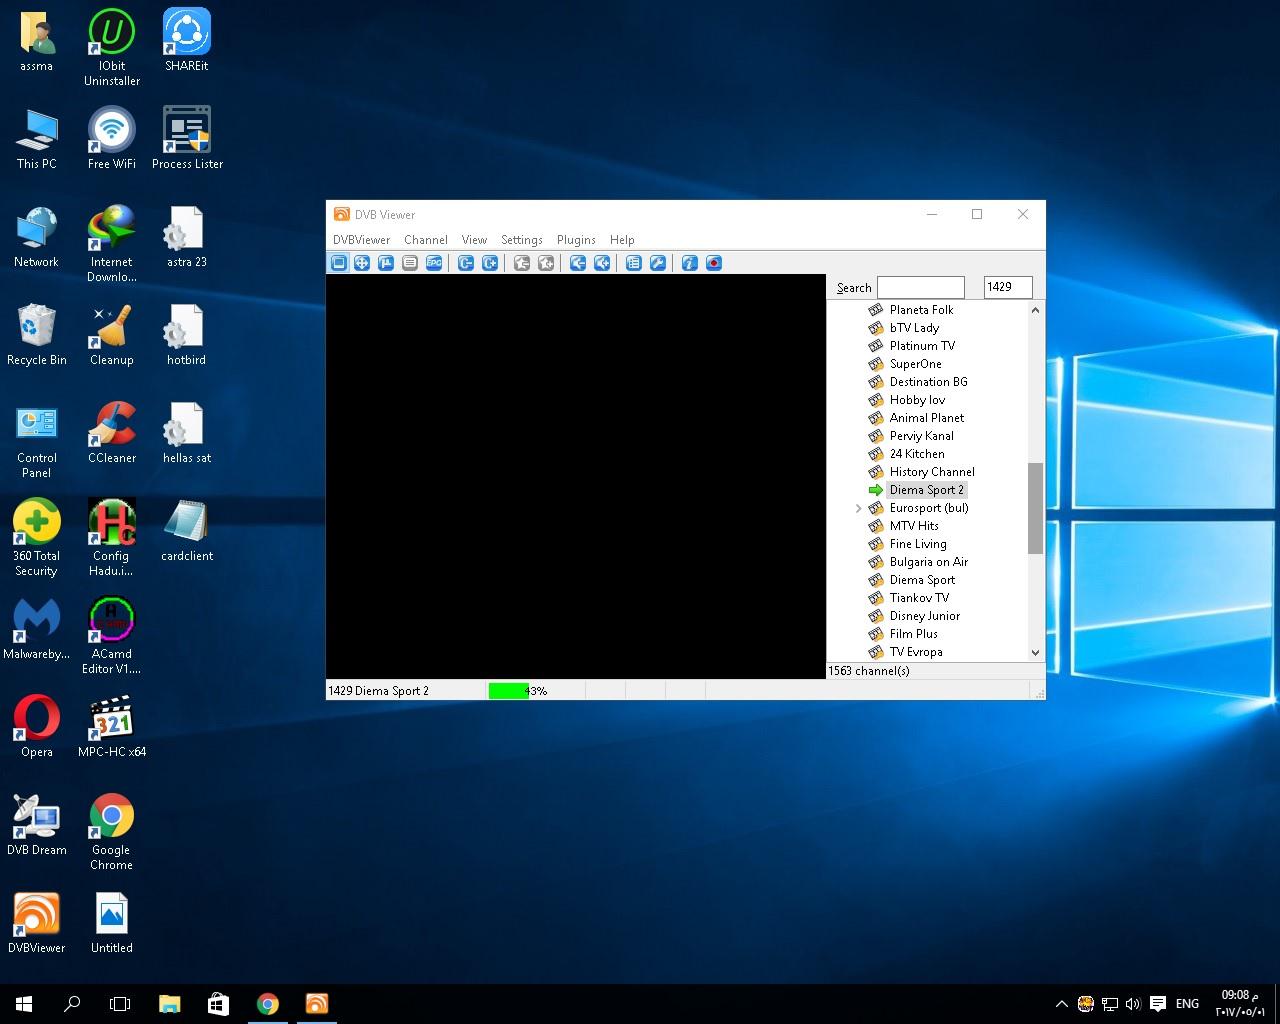Click the speaker minus toolbar icon
1280x1024 pixels.
(578, 263)
